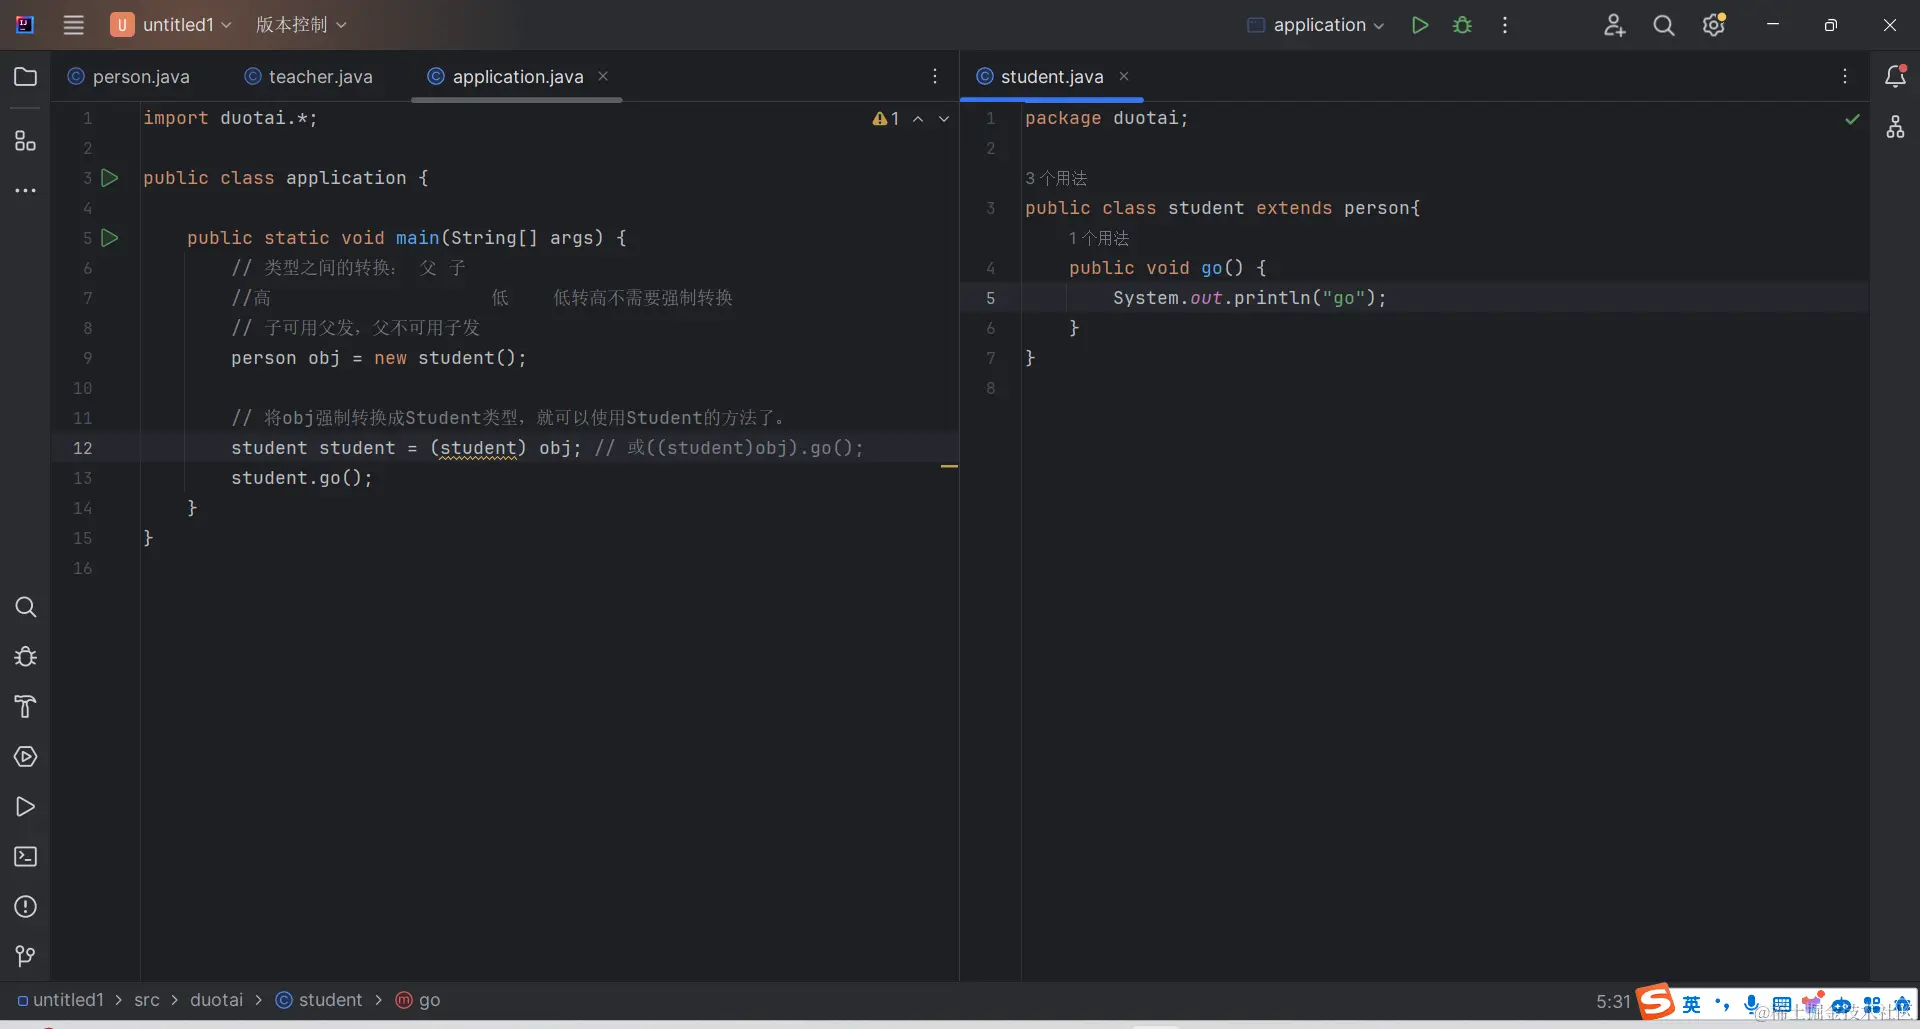Open the hierarchy tool window on right

click(x=1895, y=127)
